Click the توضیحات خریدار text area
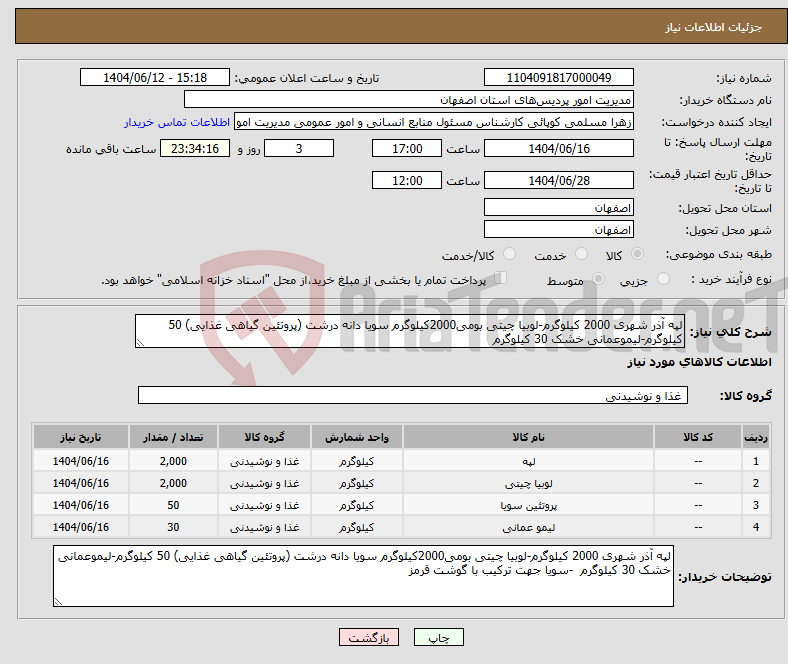This screenshot has width=788, height=664. [365, 576]
